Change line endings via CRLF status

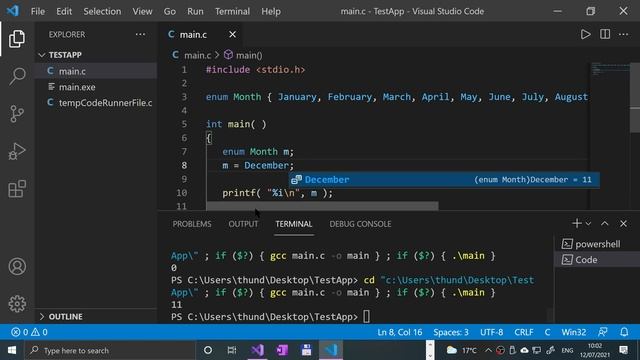[524, 332]
